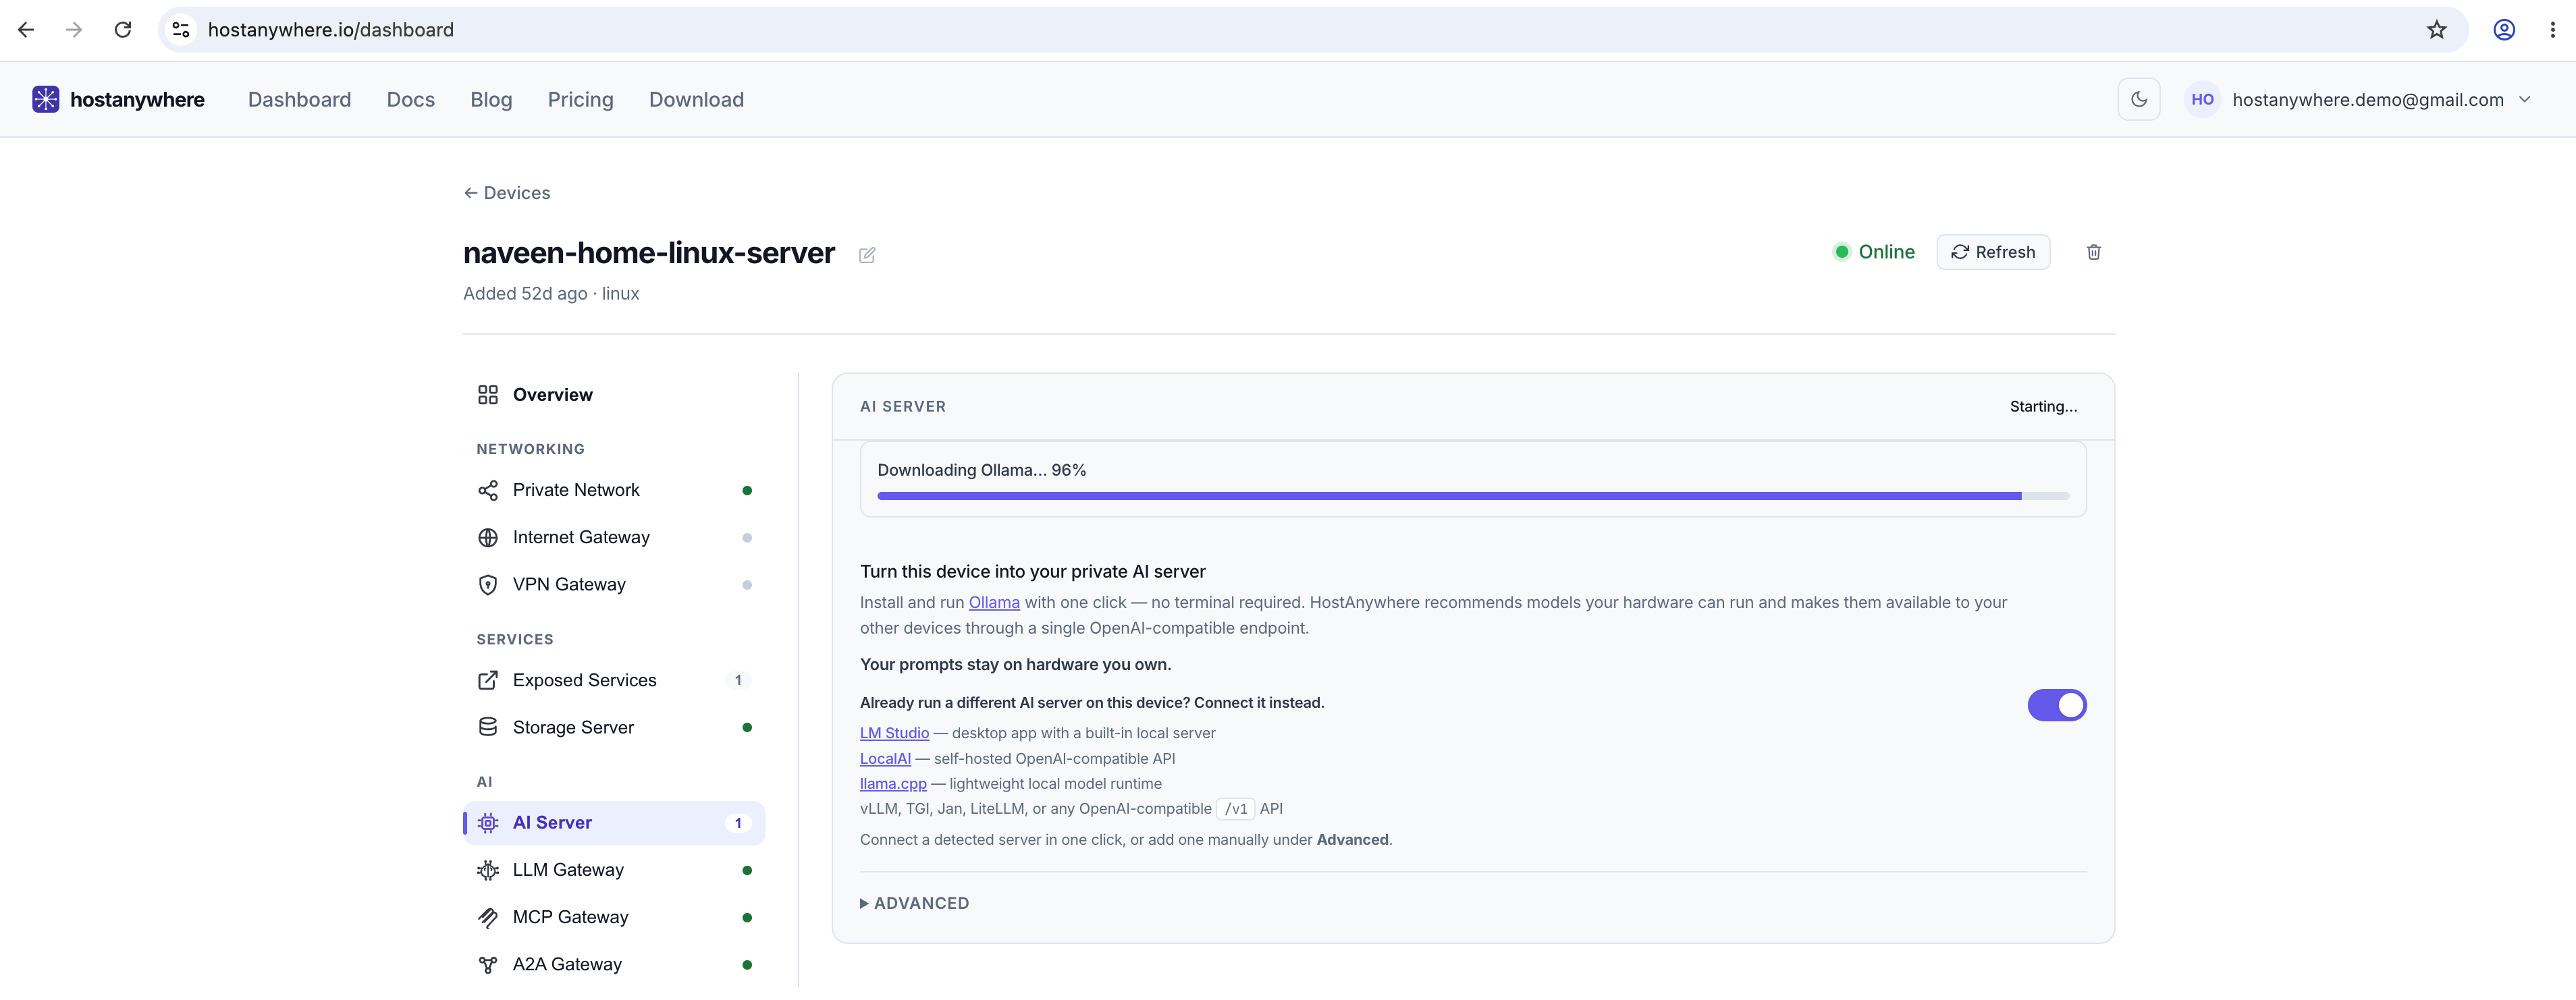Delete the device with the trash icon

pyautogui.click(x=2094, y=252)
